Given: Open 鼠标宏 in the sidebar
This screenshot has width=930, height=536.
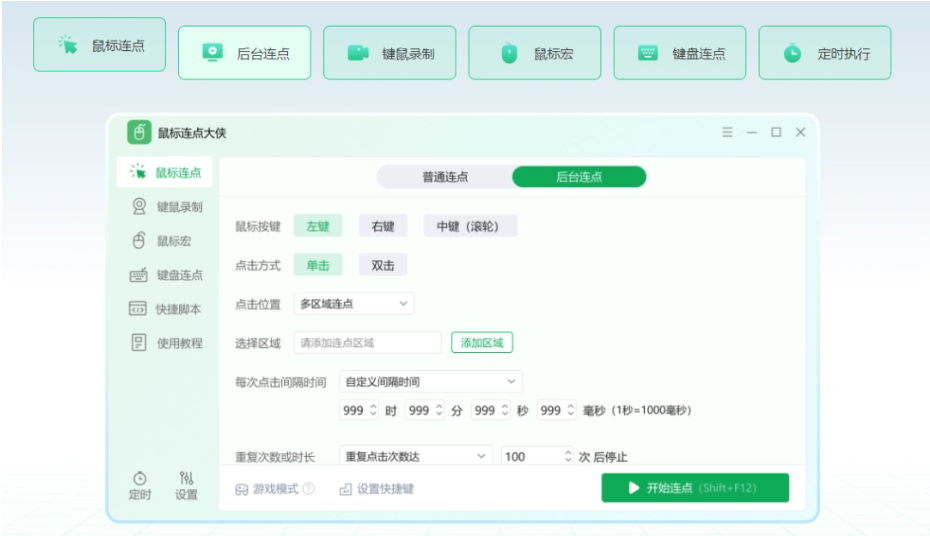Looking at the screenshot, I should tap(164, 241).
